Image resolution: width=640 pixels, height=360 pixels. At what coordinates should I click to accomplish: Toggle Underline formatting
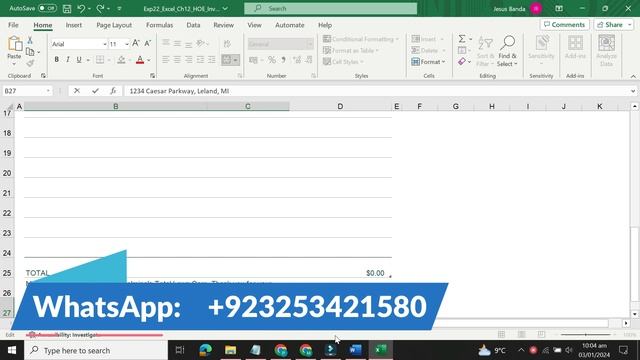point(79,60)
